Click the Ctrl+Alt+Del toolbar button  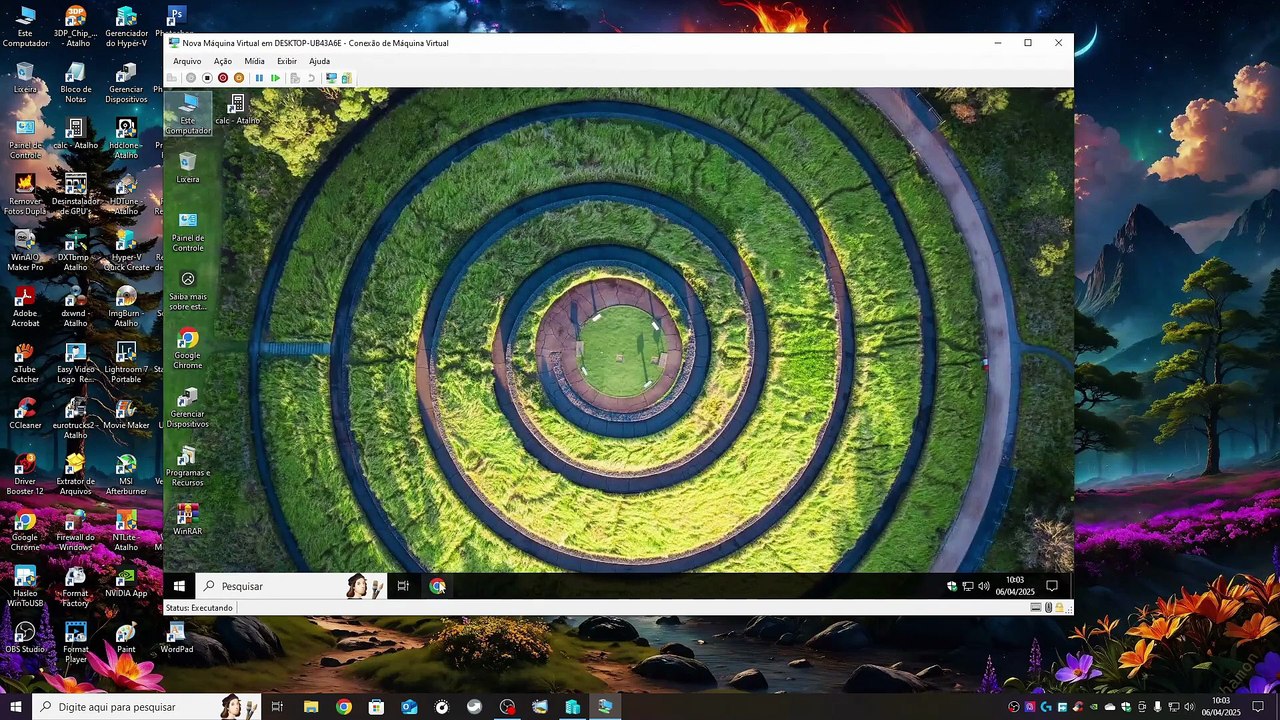pyautogui.click(x=172, y=78)
